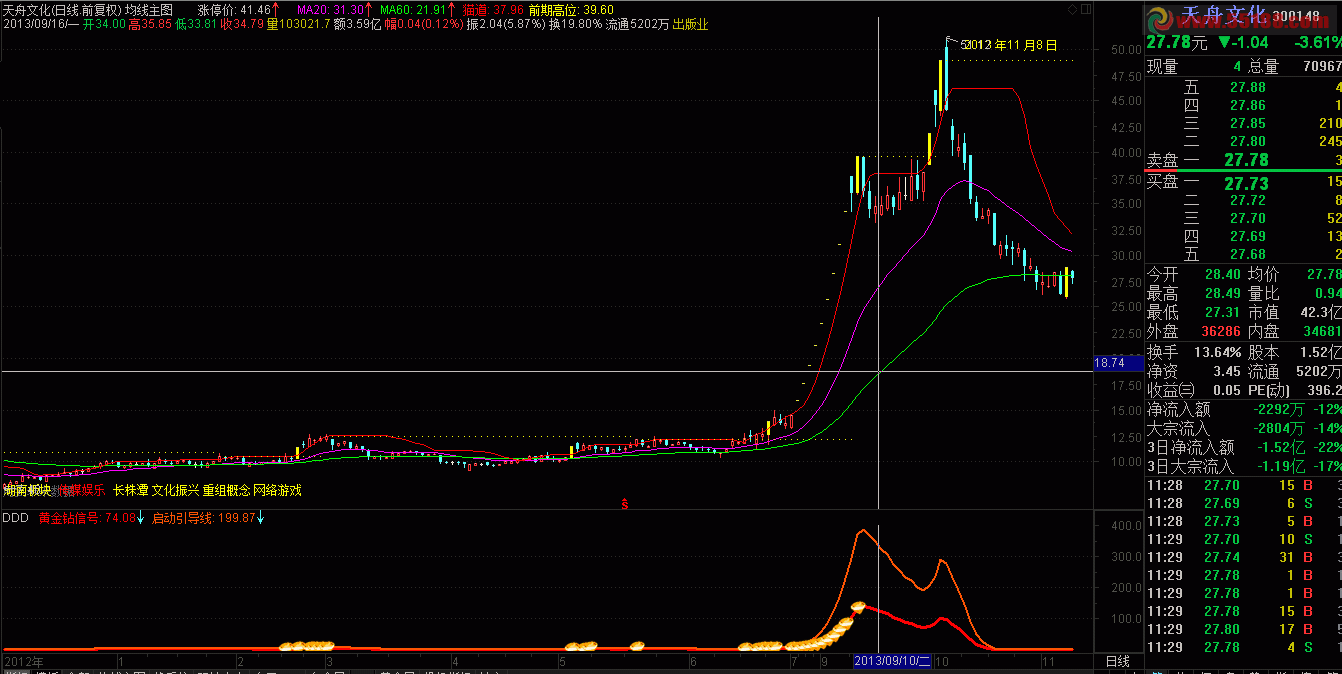1342x674 pixels.
Task: Click the 买盘 label
Action: pyautogui.click(x=1164, y=182)
